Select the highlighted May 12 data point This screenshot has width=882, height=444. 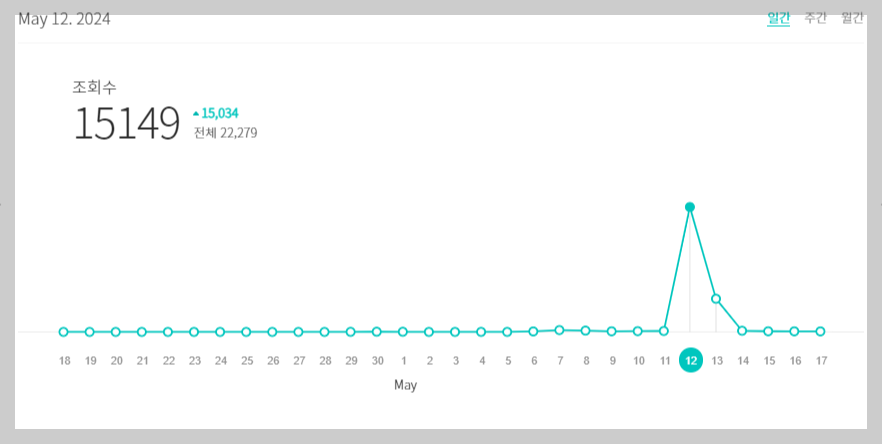pos(690,207)
